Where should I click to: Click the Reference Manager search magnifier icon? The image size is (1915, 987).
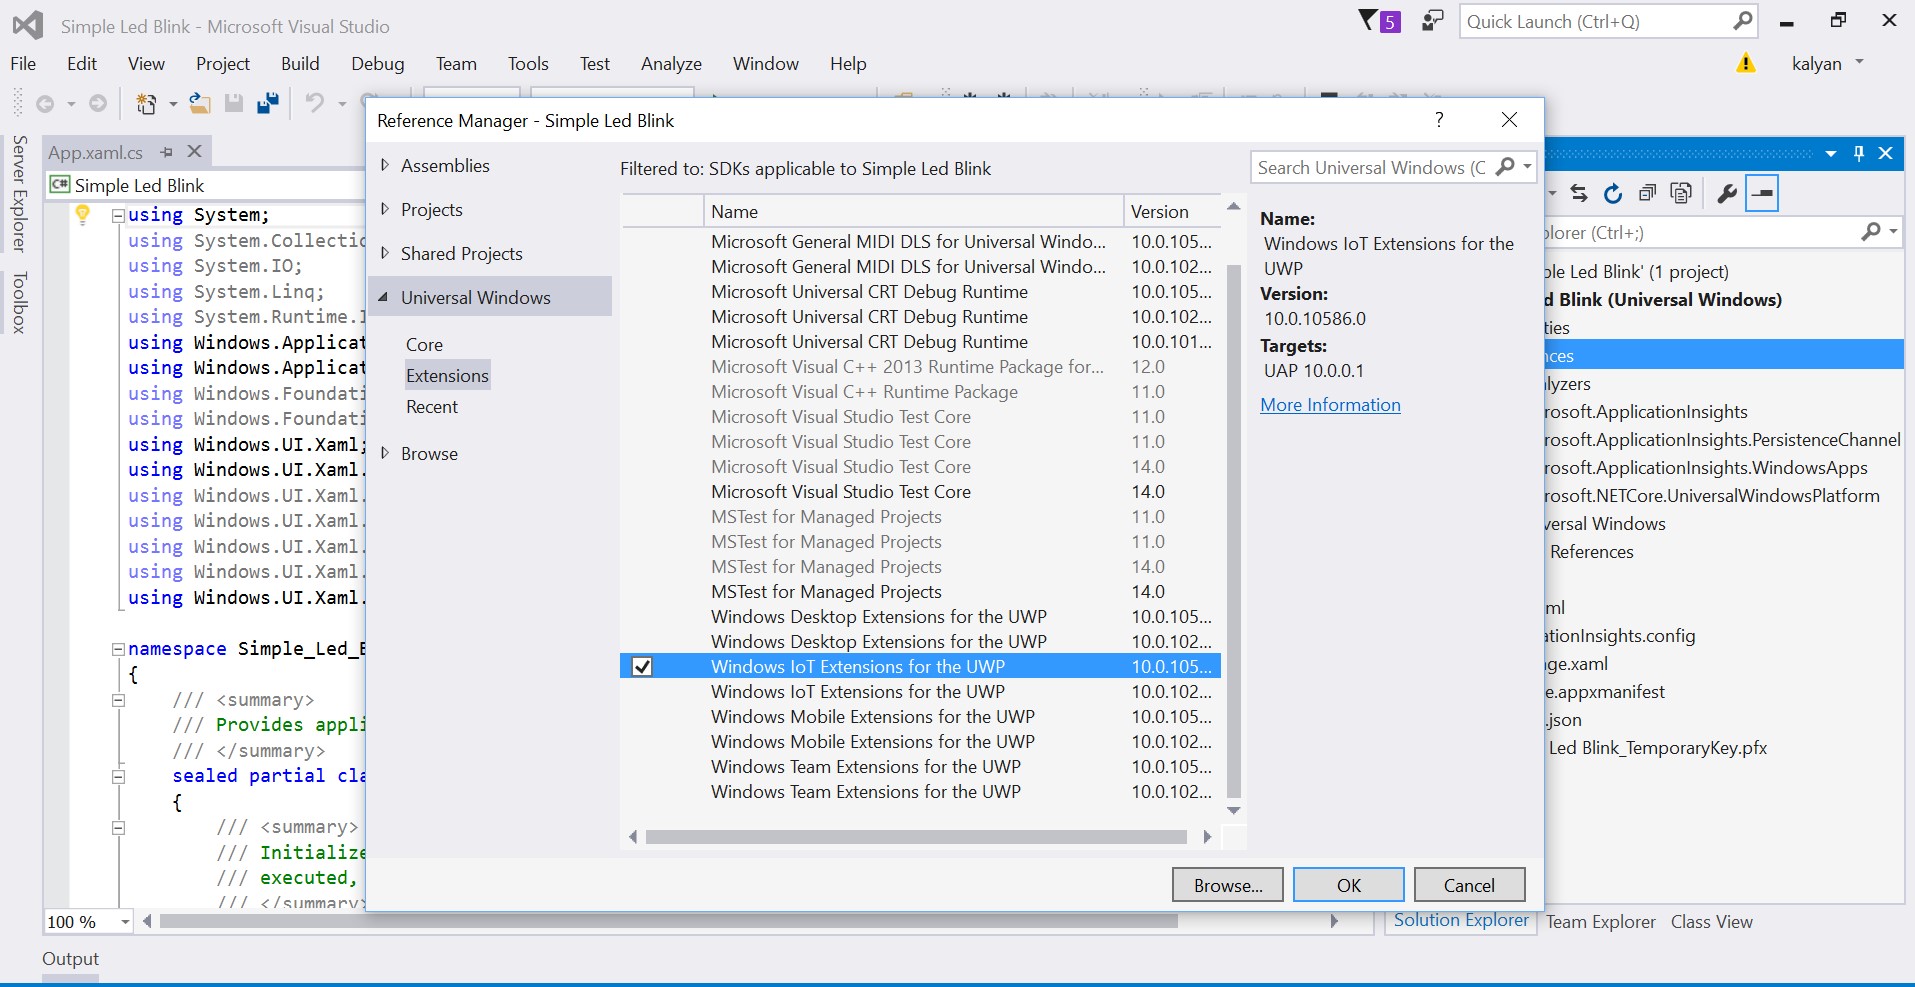pyautogui.click(x=1506, y=167)
